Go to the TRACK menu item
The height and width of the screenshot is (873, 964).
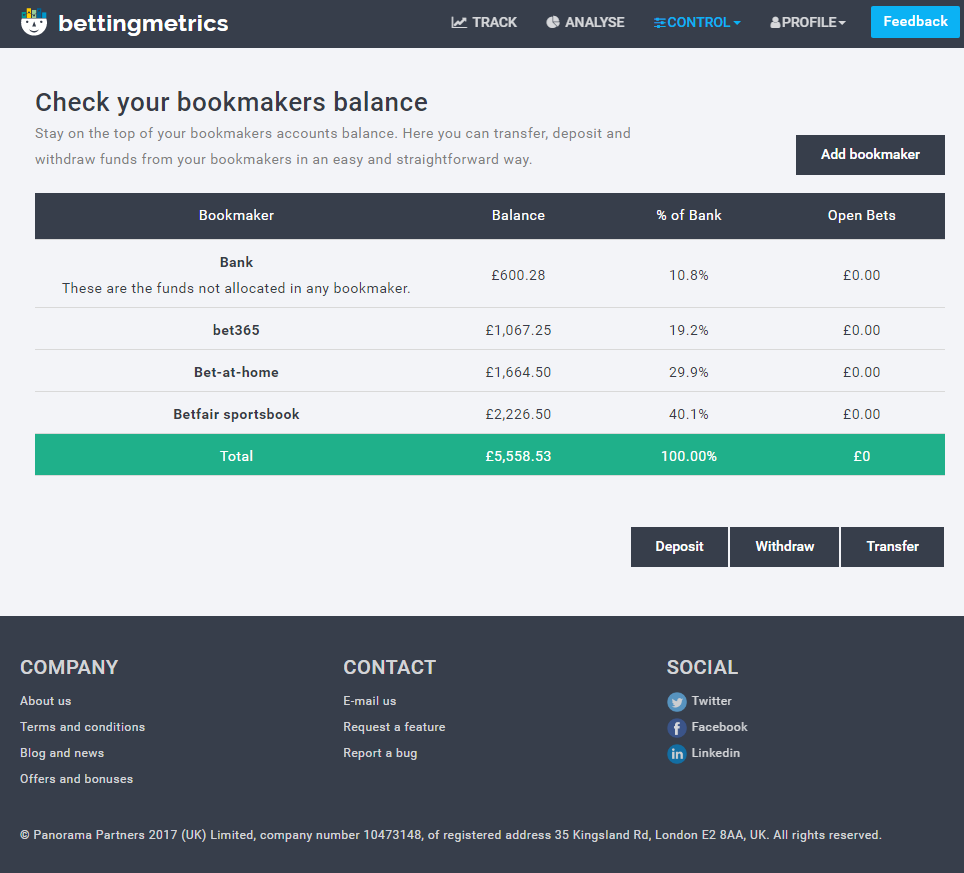coord(484,23)
